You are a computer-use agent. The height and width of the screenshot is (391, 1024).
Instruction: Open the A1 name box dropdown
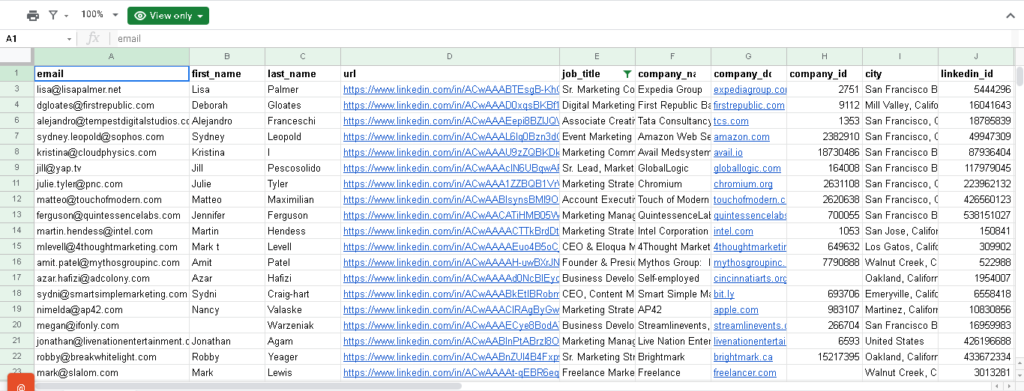[x=69, y=39]
